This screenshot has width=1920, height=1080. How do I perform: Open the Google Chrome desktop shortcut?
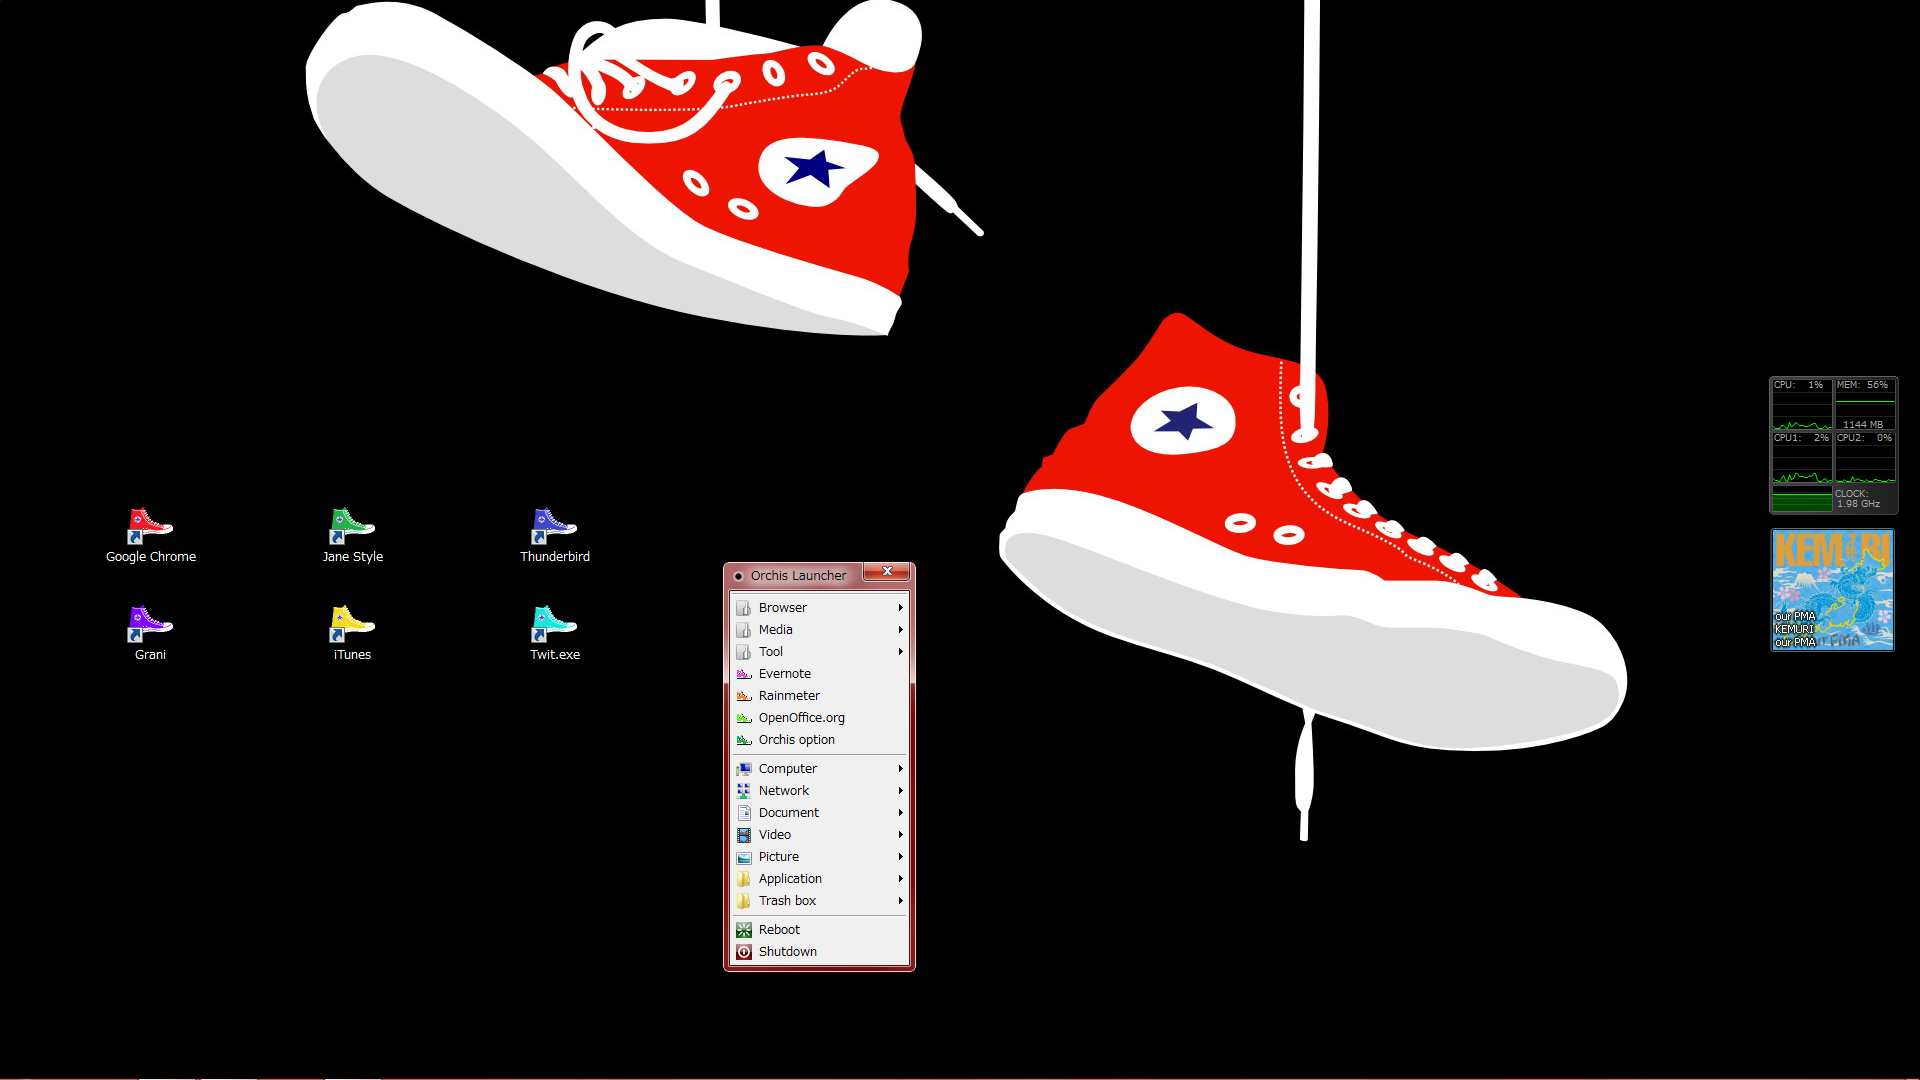tap(150, 526)
